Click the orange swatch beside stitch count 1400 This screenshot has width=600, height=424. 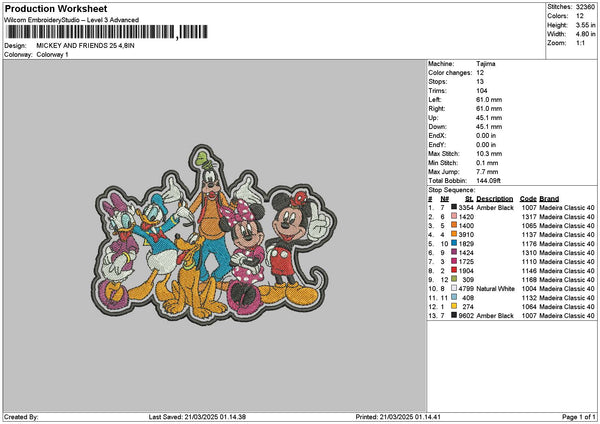[x=454, y=225]
